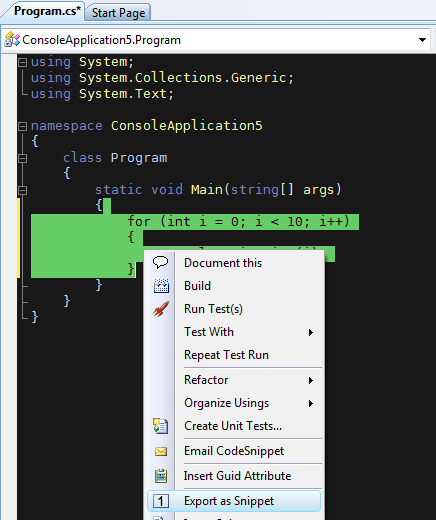Place cursor on the using System.Text line
Image resolution: width=436 pixels, height=520 pixels.
point(102,94)
